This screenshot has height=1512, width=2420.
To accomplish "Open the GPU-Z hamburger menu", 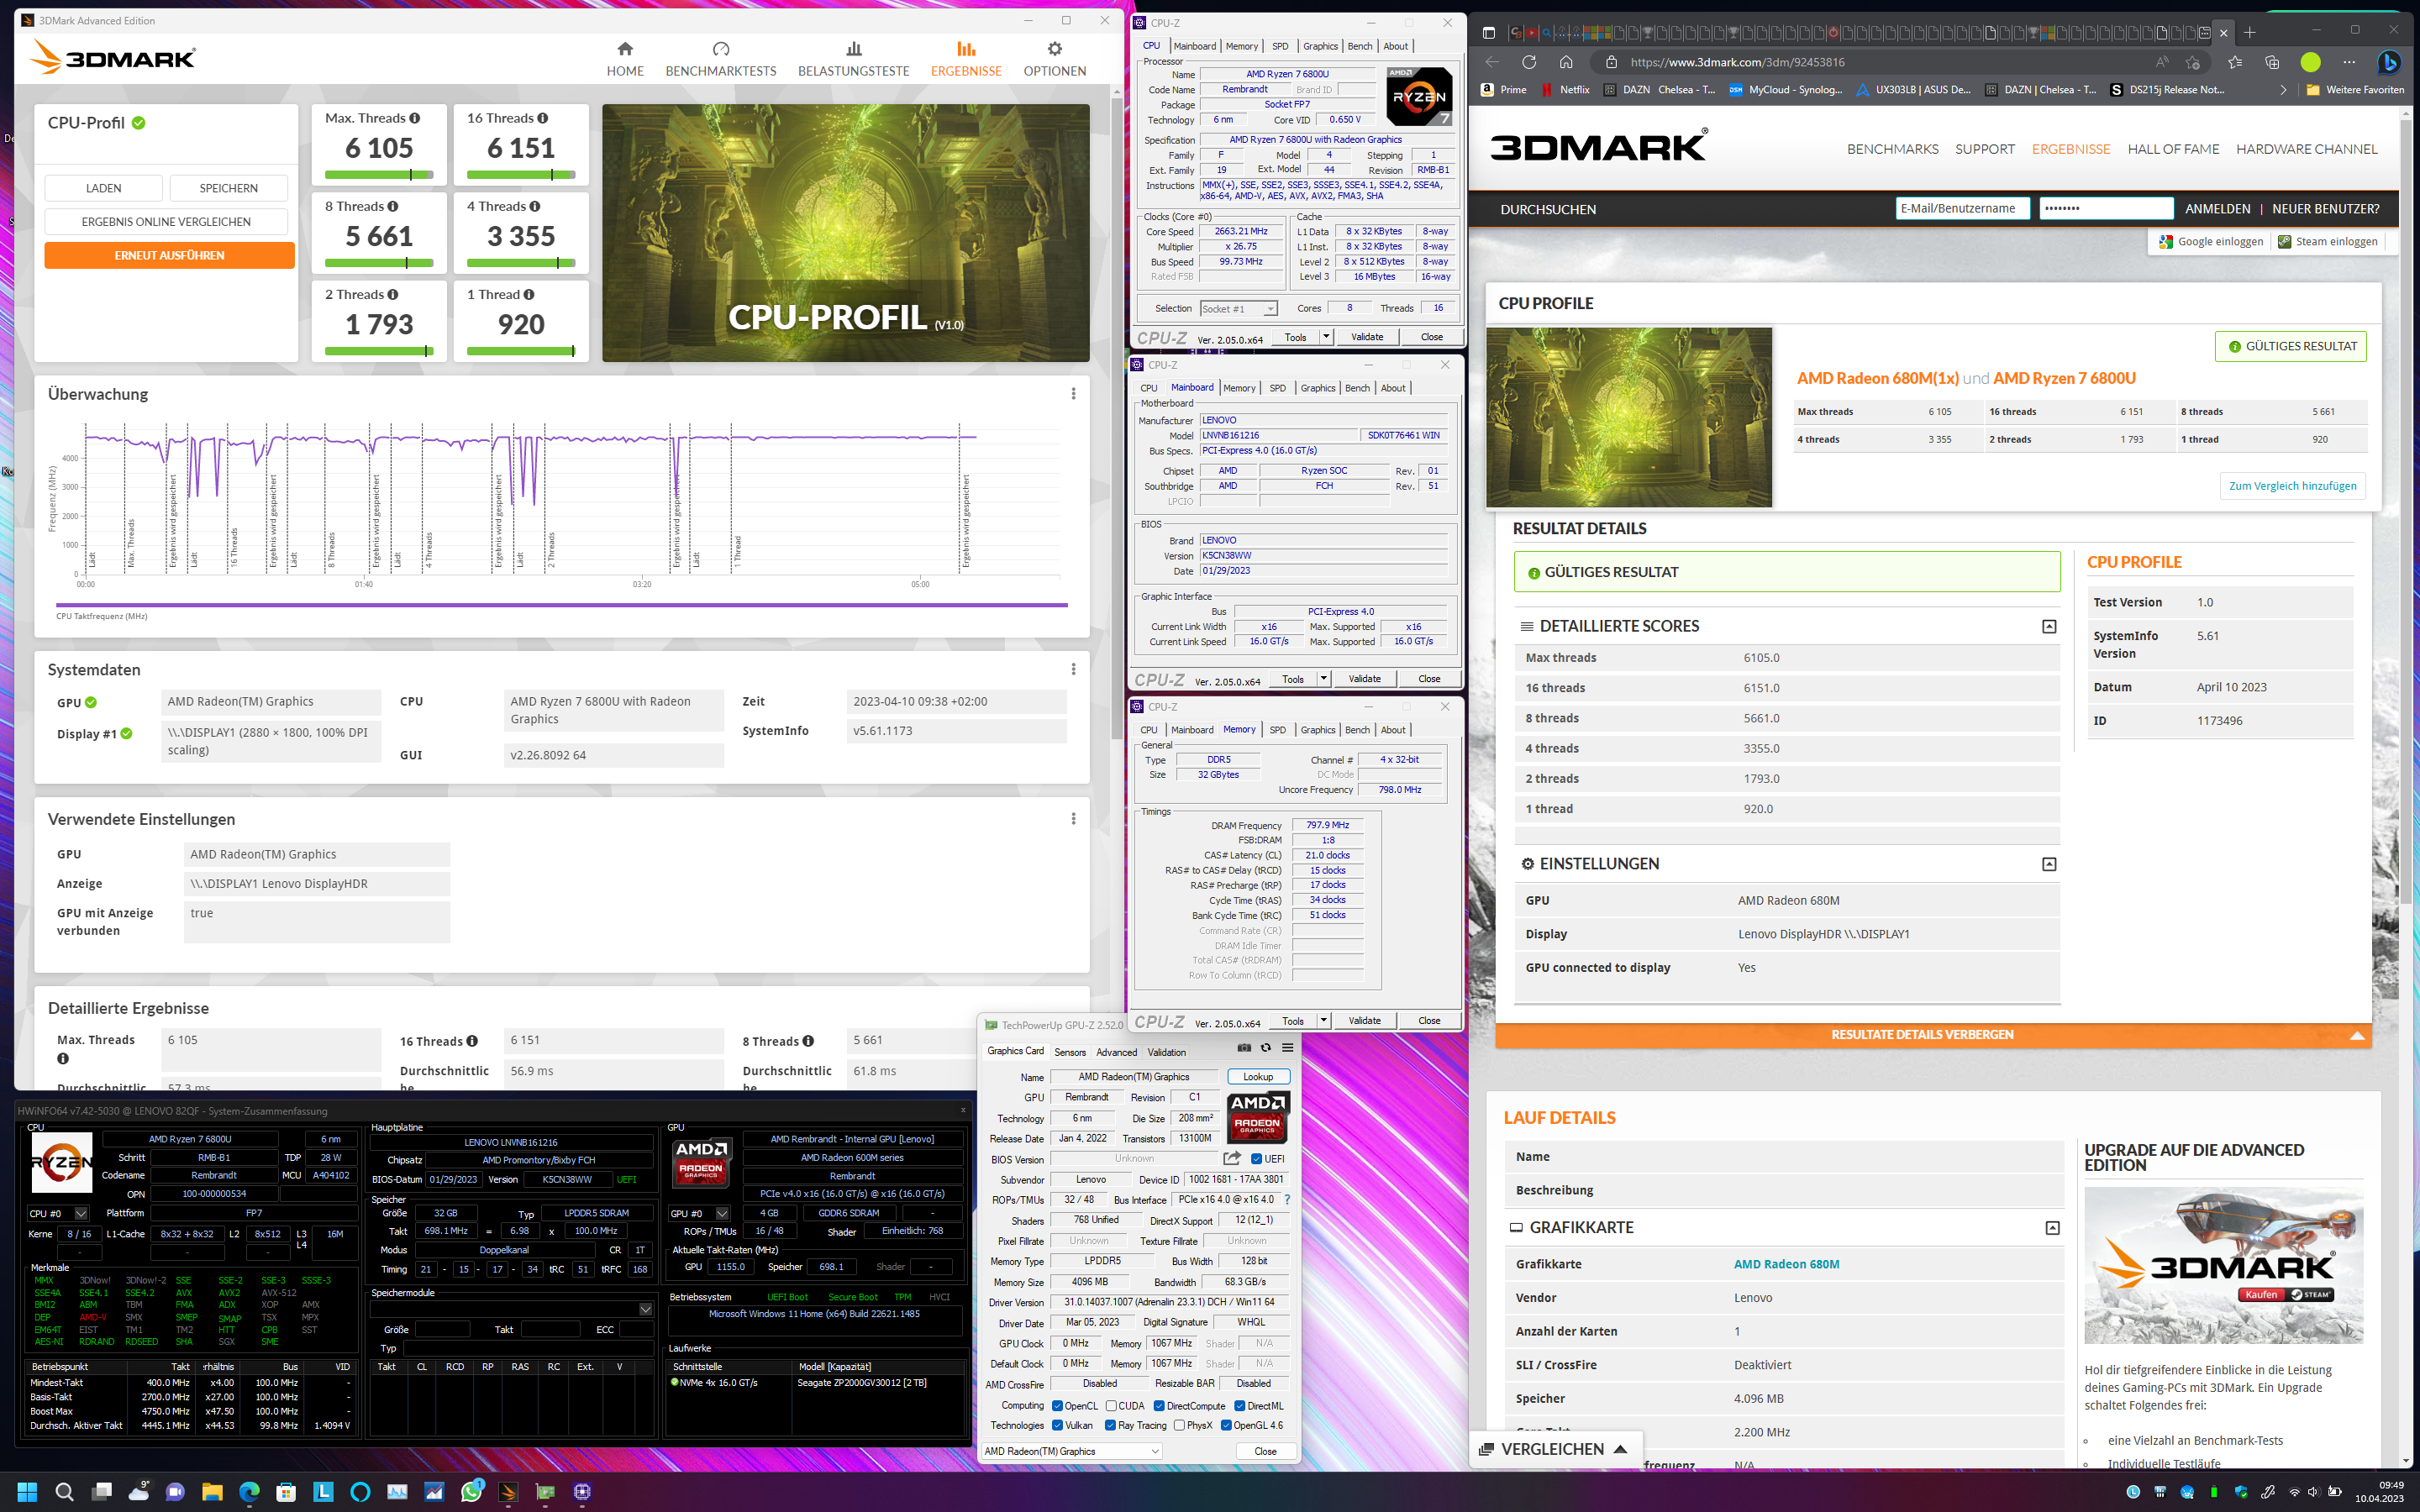I will click(x=1288, y=1047).
